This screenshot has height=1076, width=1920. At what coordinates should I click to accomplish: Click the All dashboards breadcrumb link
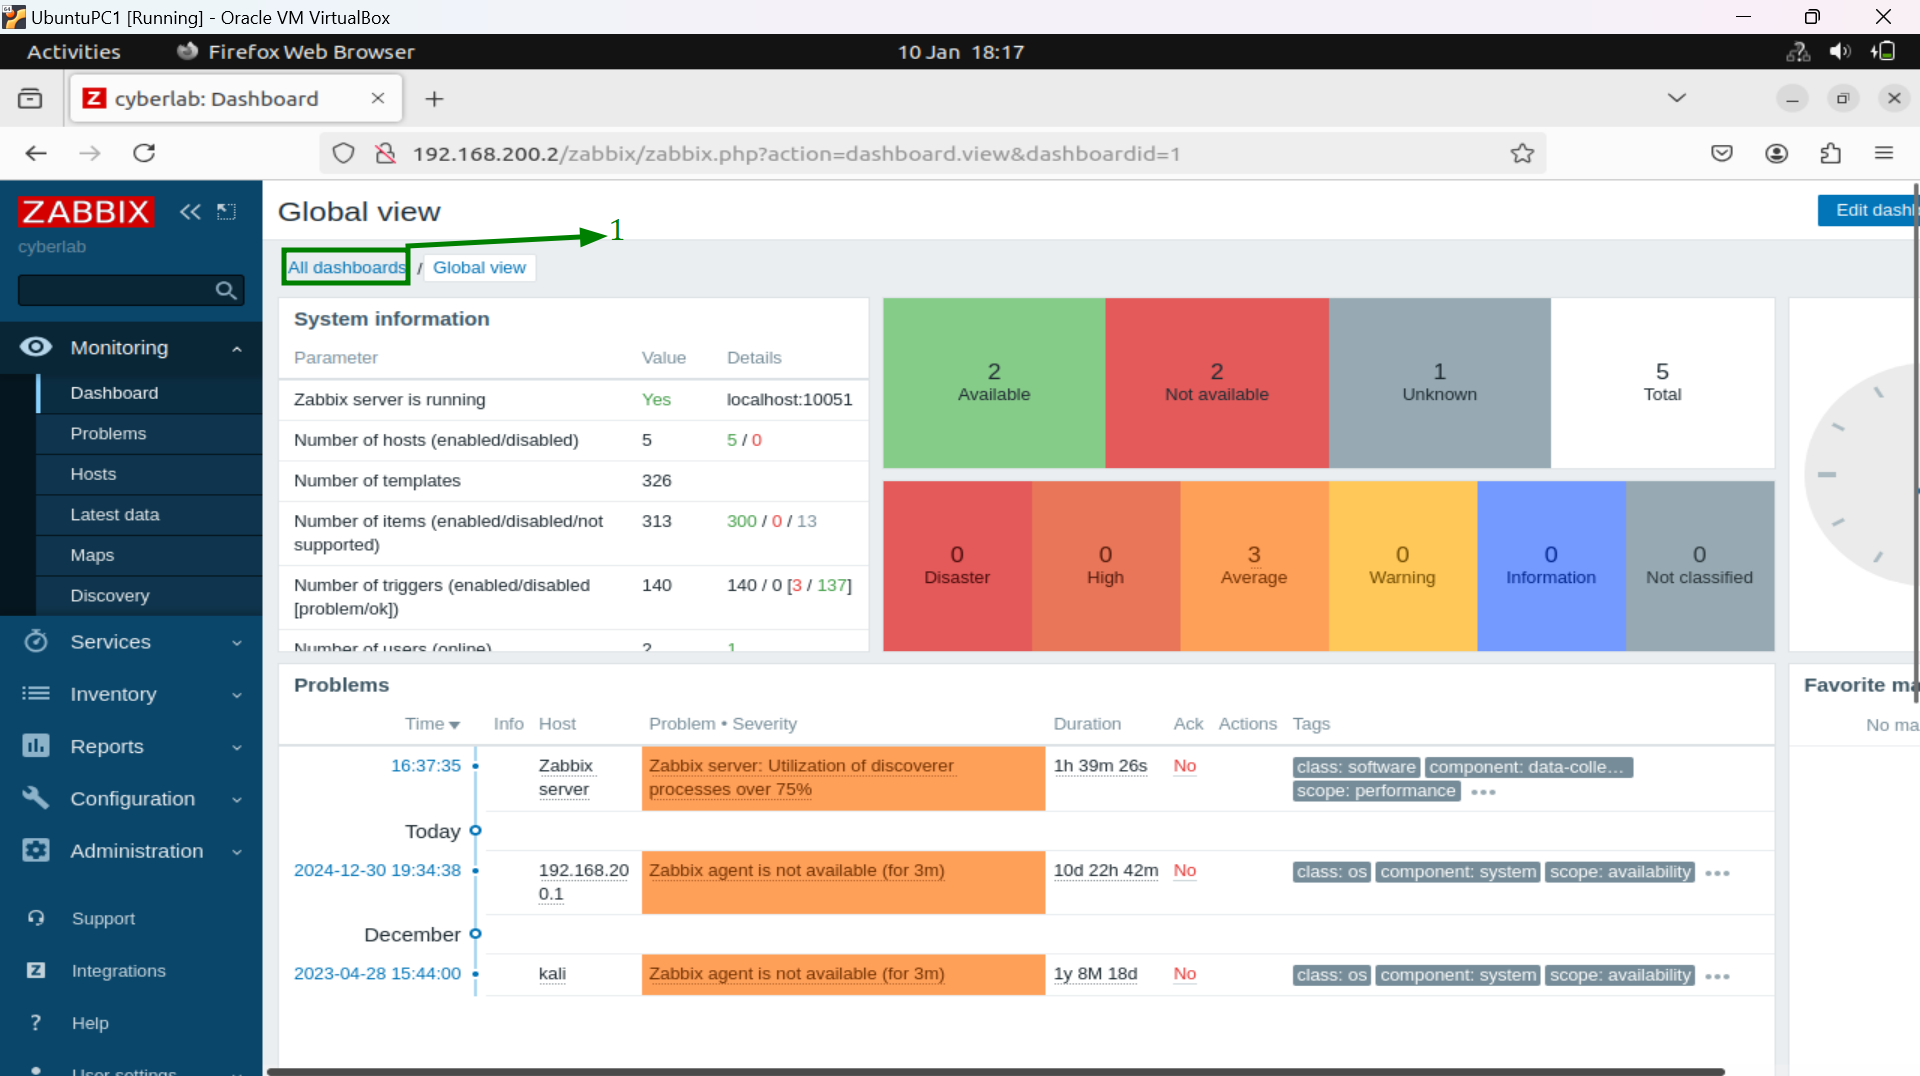pyautogui.click(x=346, y=267)
